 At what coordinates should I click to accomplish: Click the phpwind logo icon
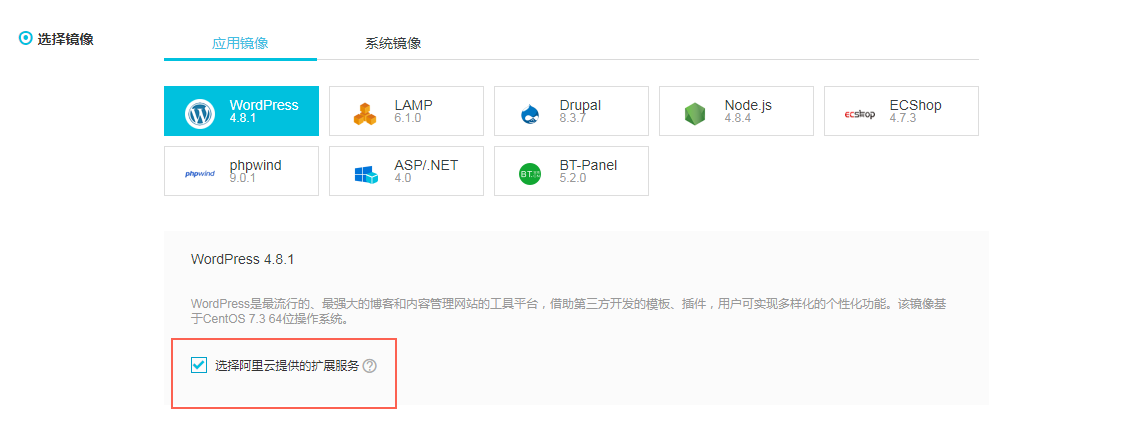tap(200, 174)
